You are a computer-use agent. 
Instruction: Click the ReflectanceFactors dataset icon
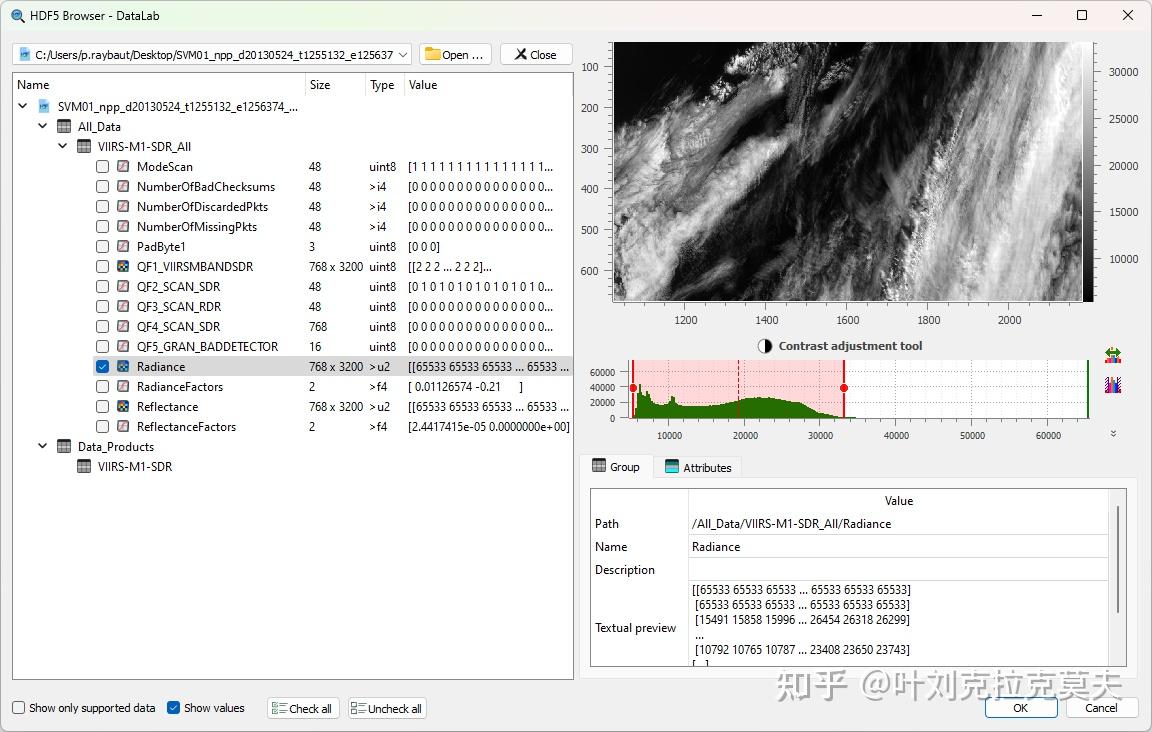tap(123, 426)
